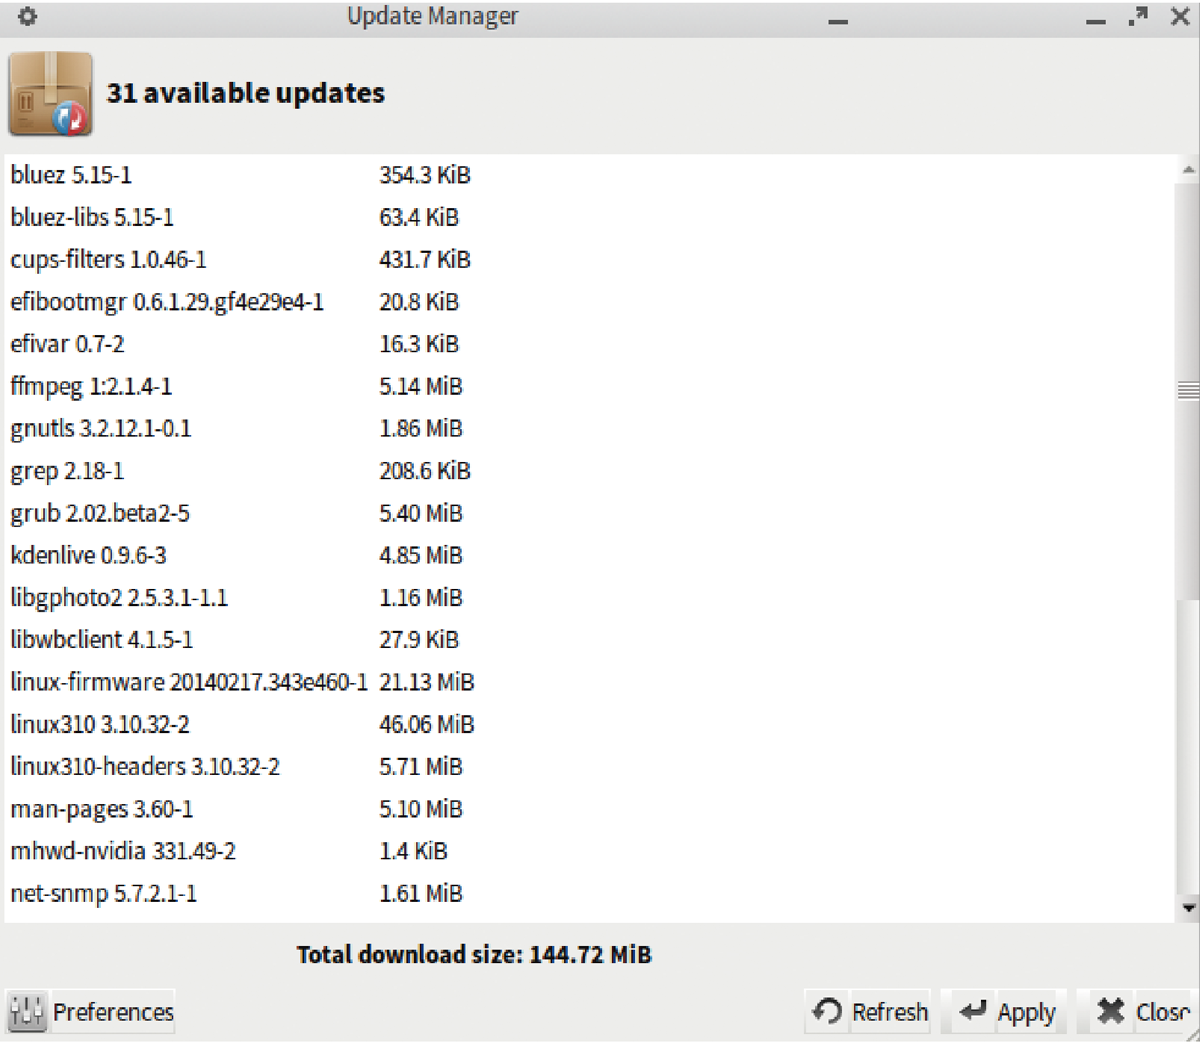The image size is (1202, 1047).
Task: Click the vertical scrollbar handle grip
Action: (x=1189, y=391)
